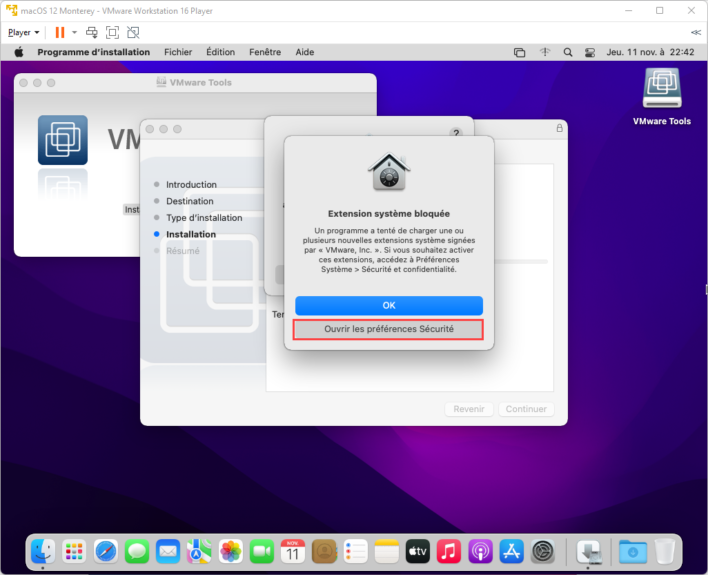Open Spotlight search

pos(568,52)
